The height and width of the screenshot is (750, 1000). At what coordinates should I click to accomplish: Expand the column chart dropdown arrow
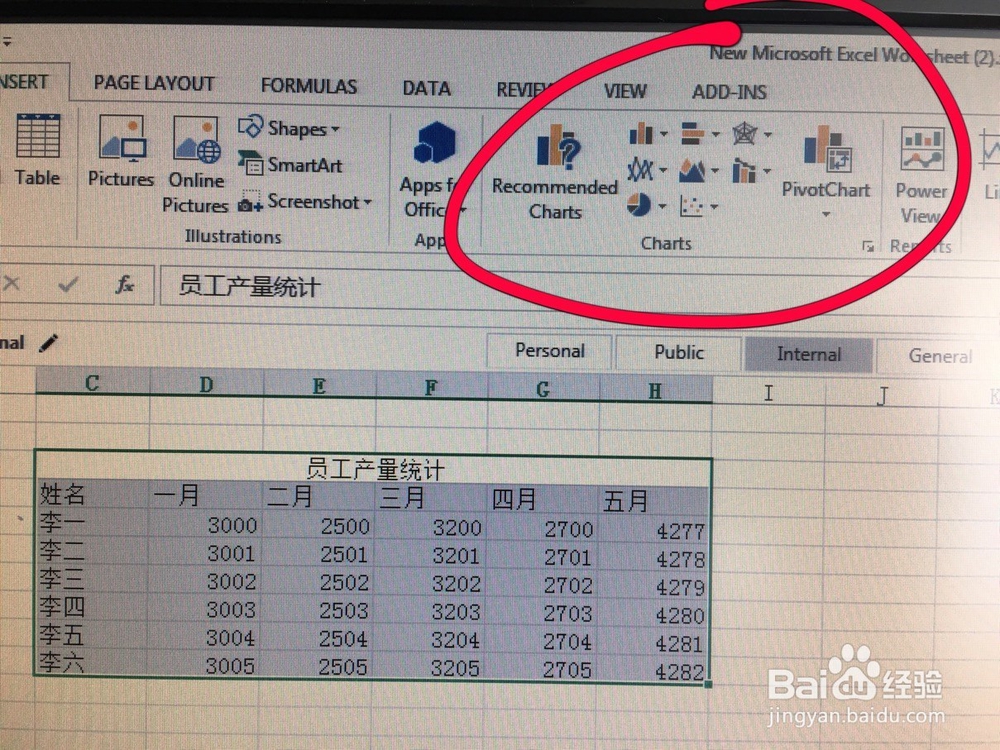pyautogui.click(x=664, y=134)
